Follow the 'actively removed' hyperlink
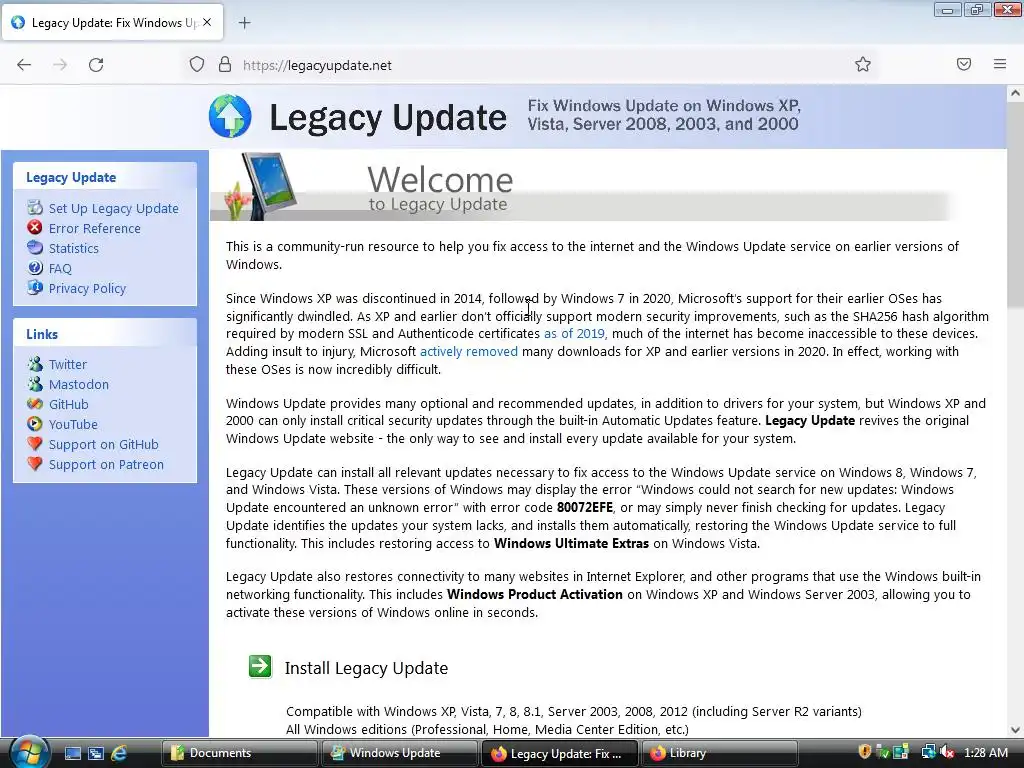 tap(469, 351)
